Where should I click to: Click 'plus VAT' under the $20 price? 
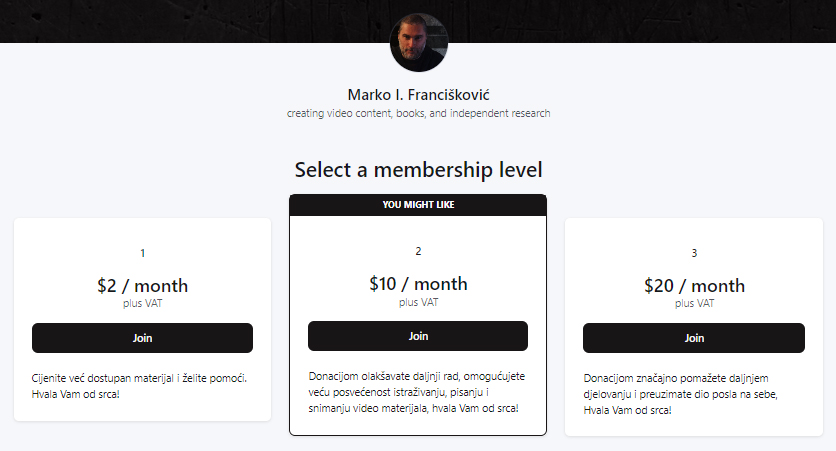click(x=694, y=303)
